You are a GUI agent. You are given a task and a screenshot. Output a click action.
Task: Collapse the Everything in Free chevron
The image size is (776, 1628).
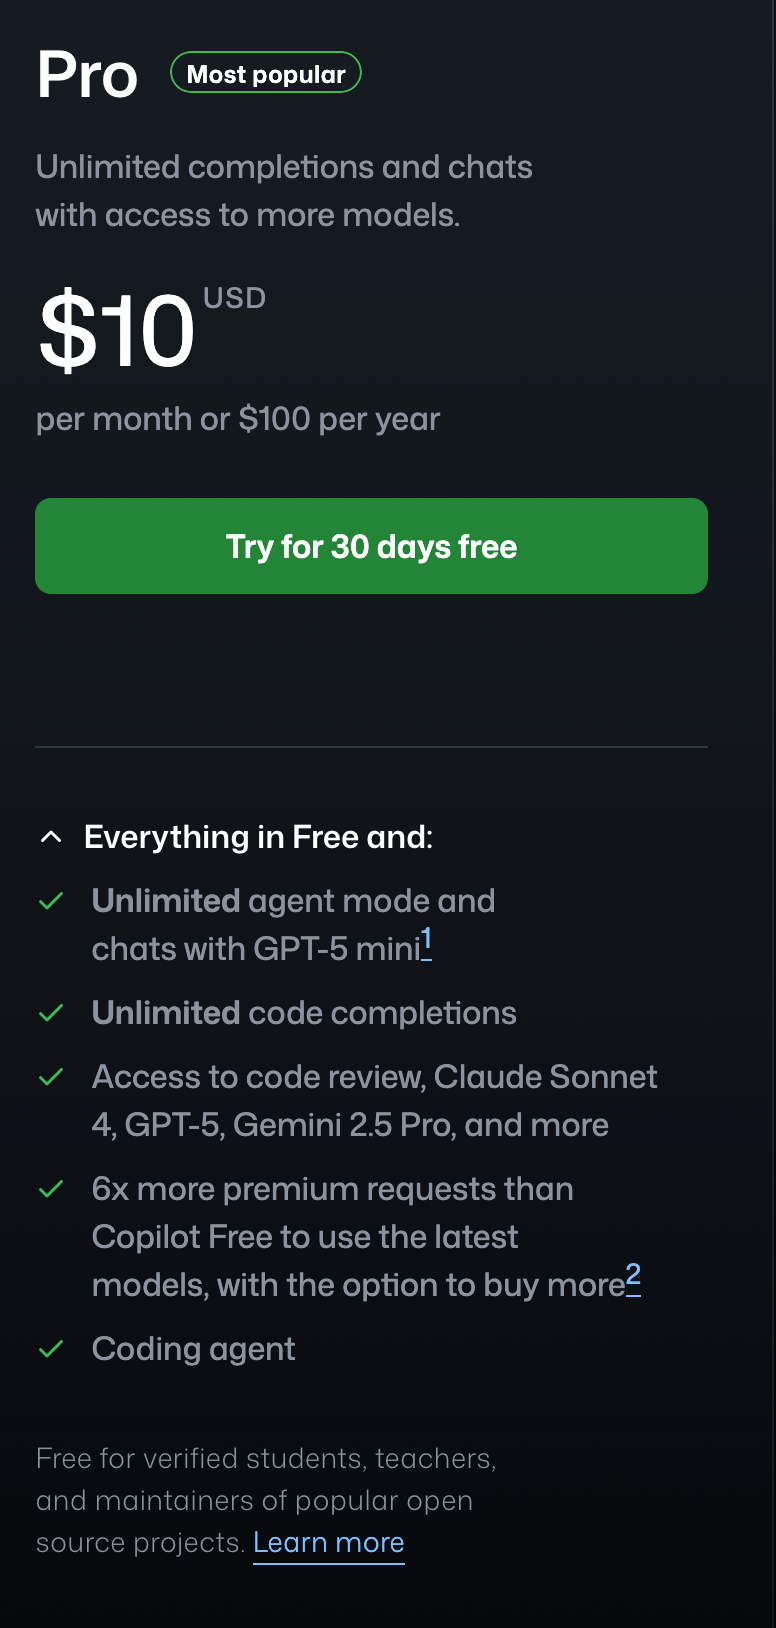pyautogui.click(x=51, y=837)
